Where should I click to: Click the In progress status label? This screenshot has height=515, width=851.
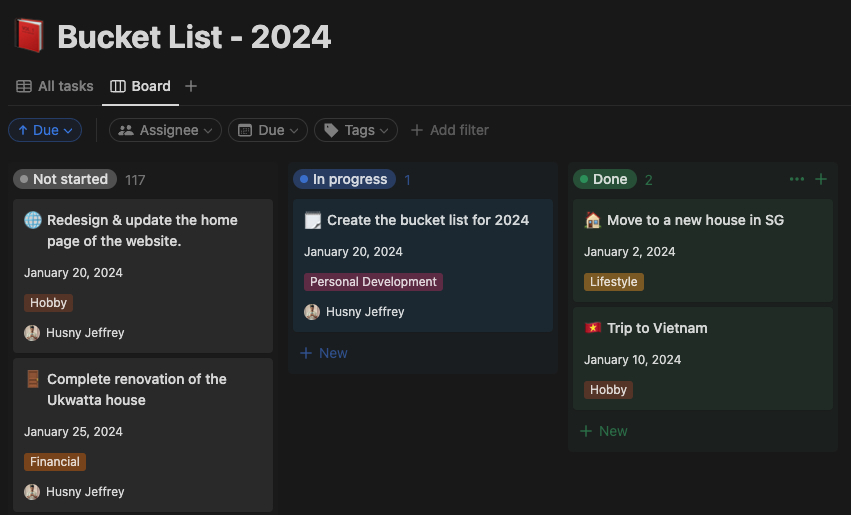(x=345, y=179)
